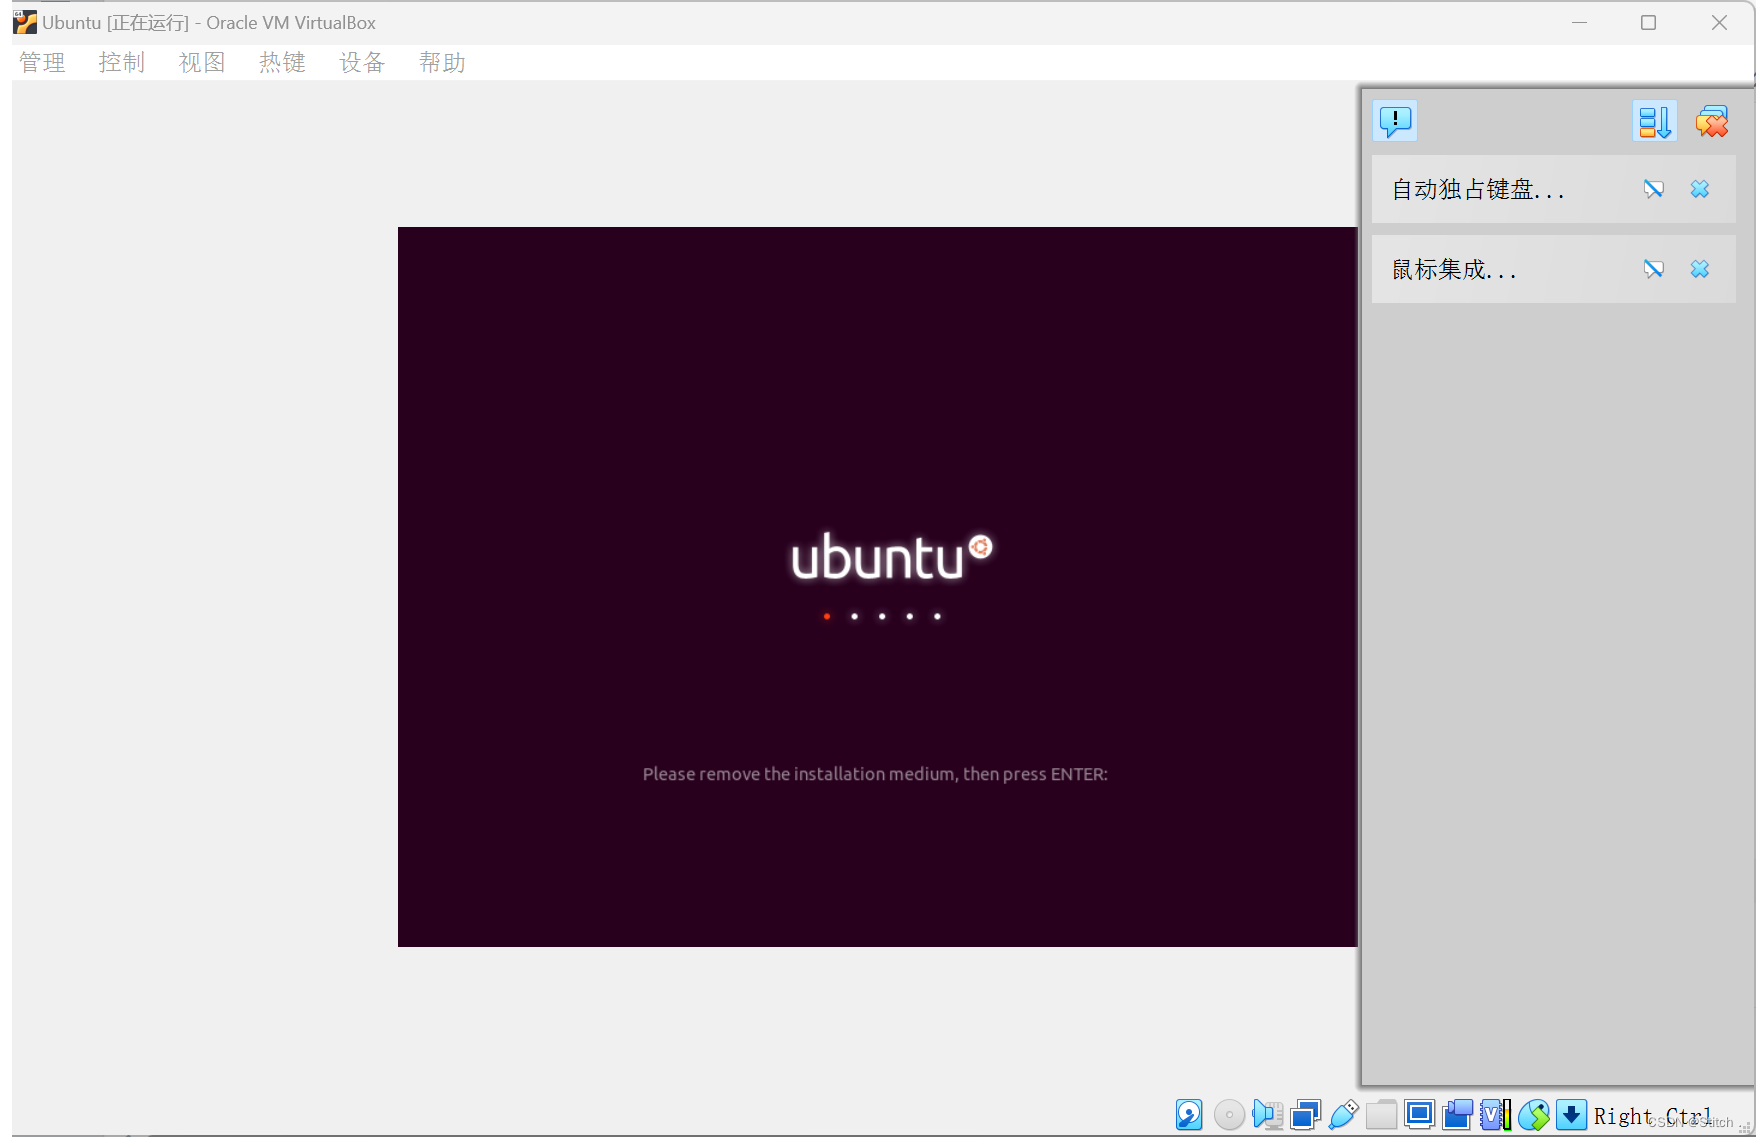The height and width of the screenshot is (1137, 1756).
Task: Click the shared folders status icon
Action: pyautogui.click(x=1381, y=1114)
